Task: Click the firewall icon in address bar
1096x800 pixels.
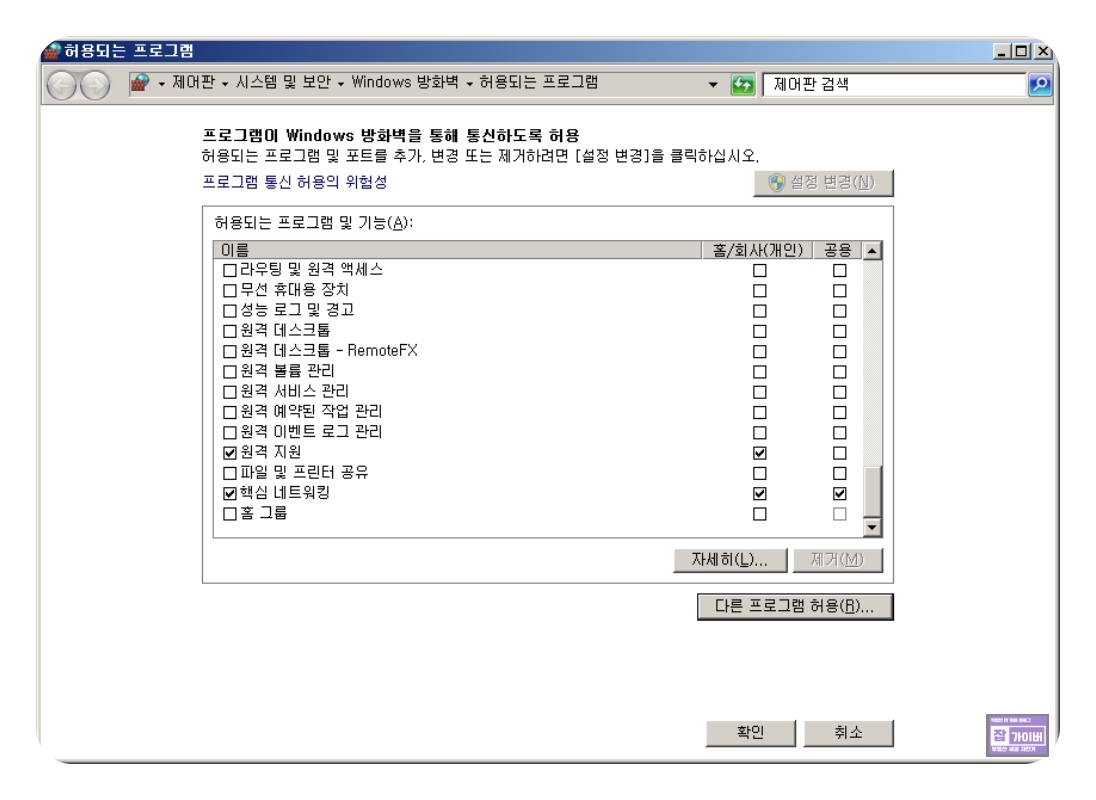Action: click(140, 83)
